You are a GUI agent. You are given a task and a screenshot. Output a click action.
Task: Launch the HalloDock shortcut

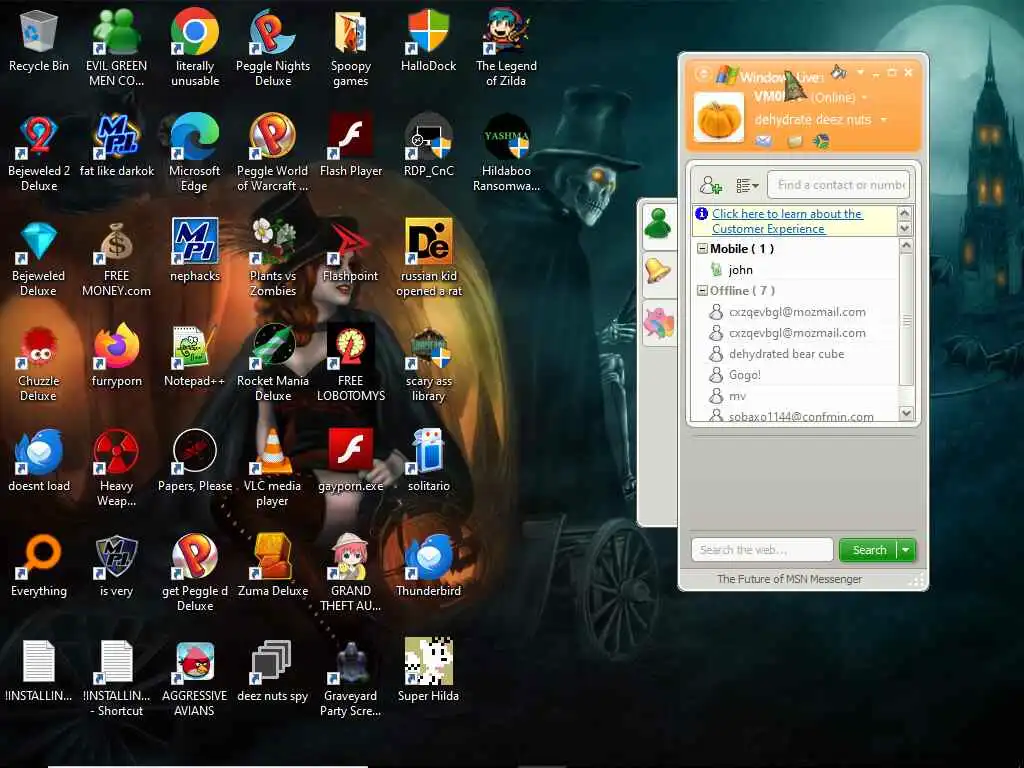[x=428, y=41]
